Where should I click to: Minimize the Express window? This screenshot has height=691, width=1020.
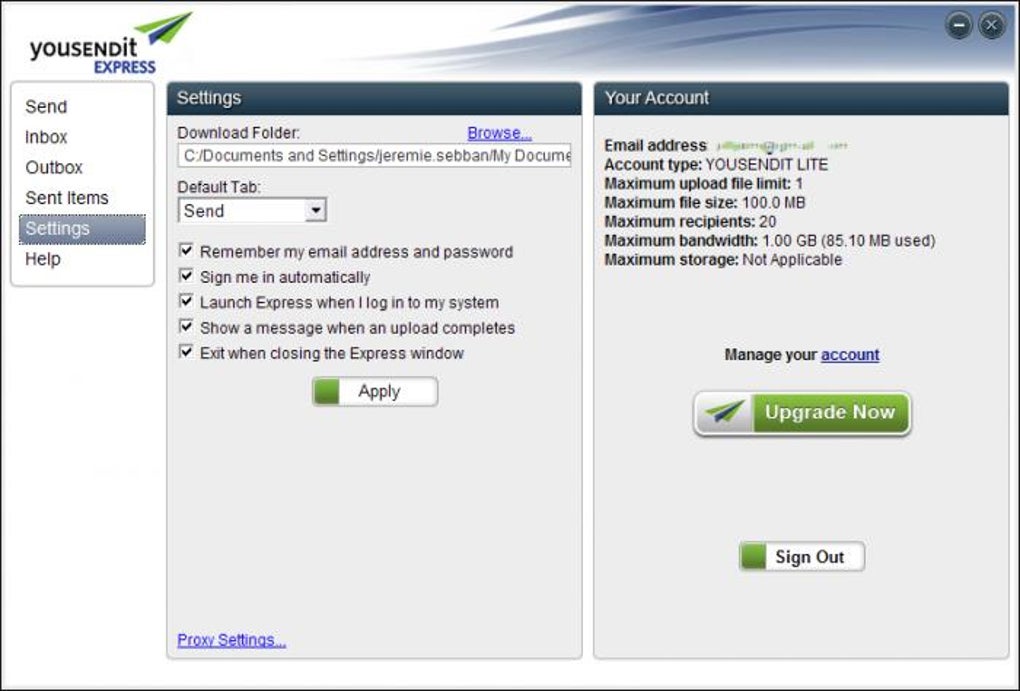959,26
